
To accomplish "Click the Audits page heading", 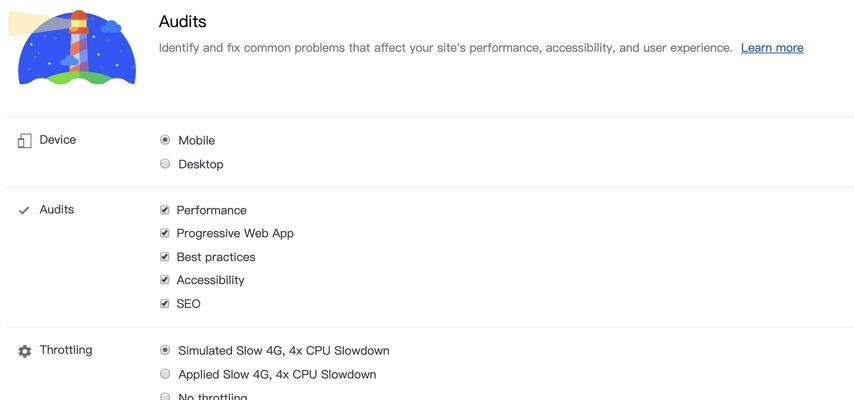I will 182,22.
